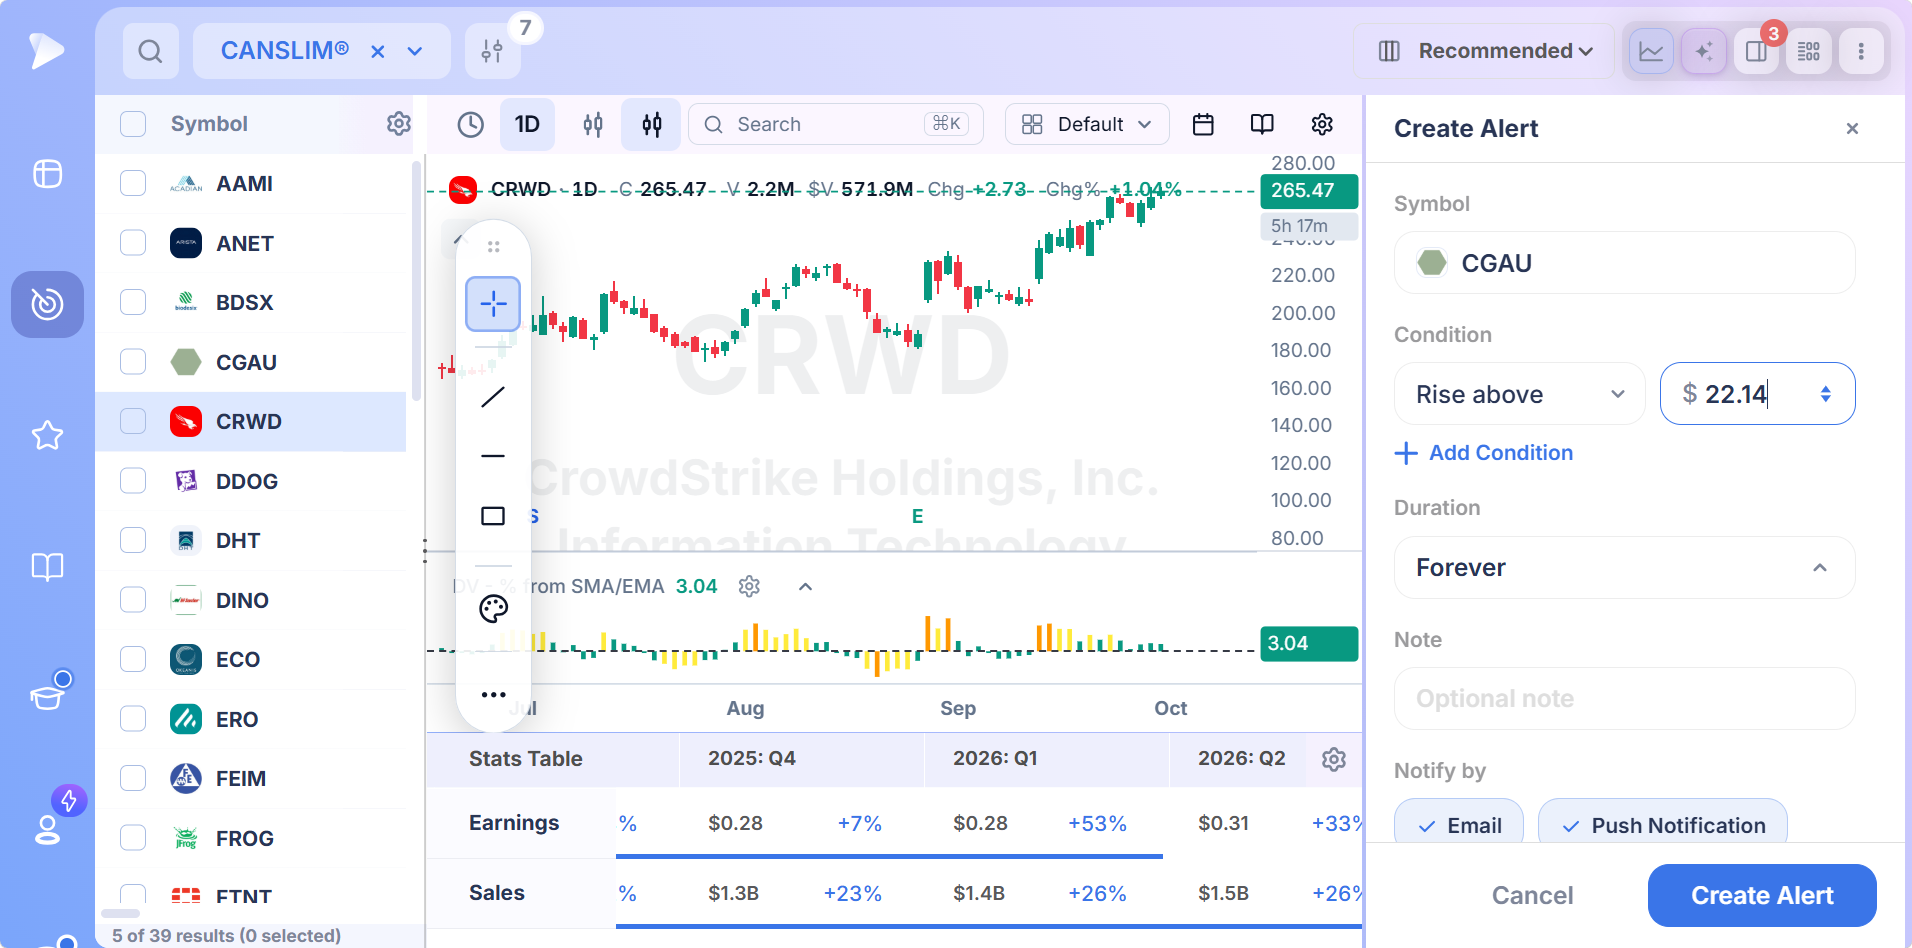The image size is (1912, 948).
Task: Click the clock history icon in chart toolbar
Action: pyautogui.click(x=471, y=124)
